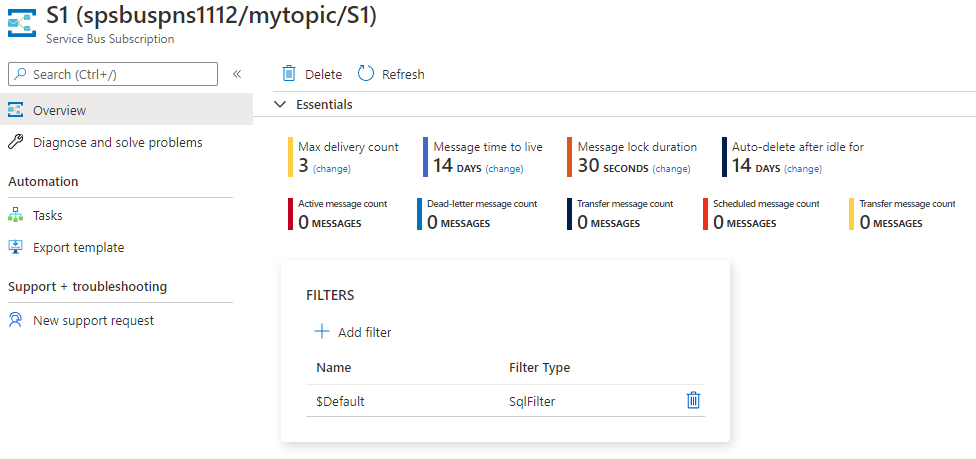Click the Refresh circular arrow icon
Image resolution: width=976 pixels, height=459 pixels.
point(366,74)
